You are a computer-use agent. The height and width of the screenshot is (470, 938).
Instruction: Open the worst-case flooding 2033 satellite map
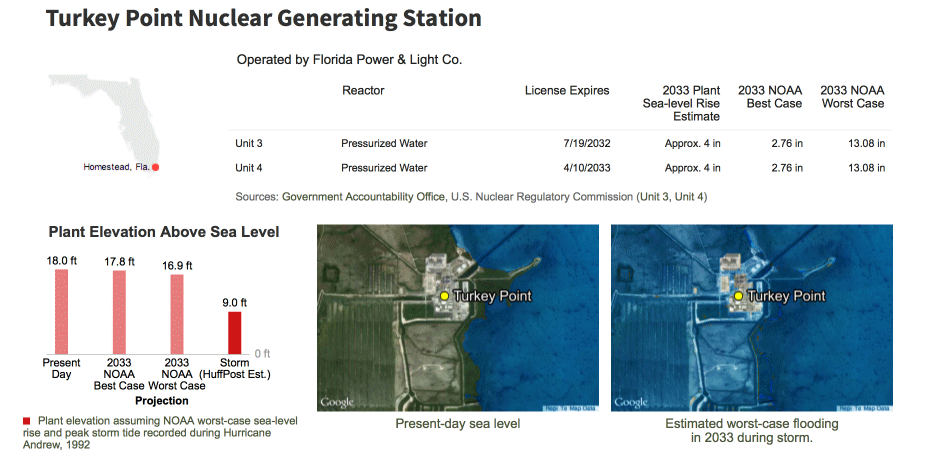pos(752,318)
